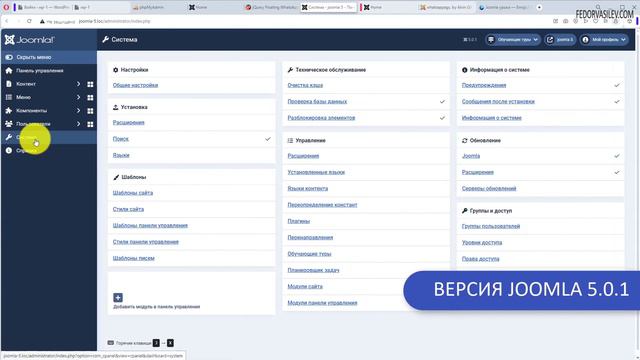Click the browser reload button
The width and height of the screenshot is (640, 360).
[29, 21]
